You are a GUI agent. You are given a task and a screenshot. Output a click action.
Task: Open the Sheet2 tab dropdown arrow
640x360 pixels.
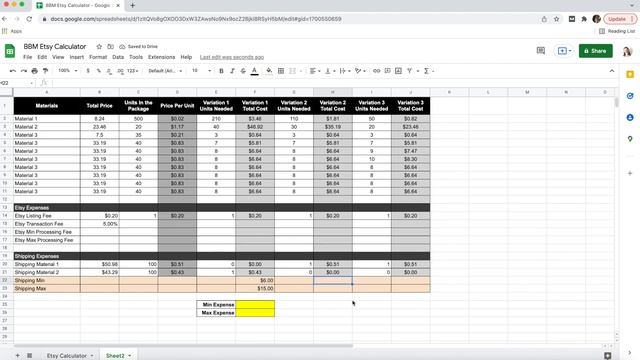click(x=130, y=356)
